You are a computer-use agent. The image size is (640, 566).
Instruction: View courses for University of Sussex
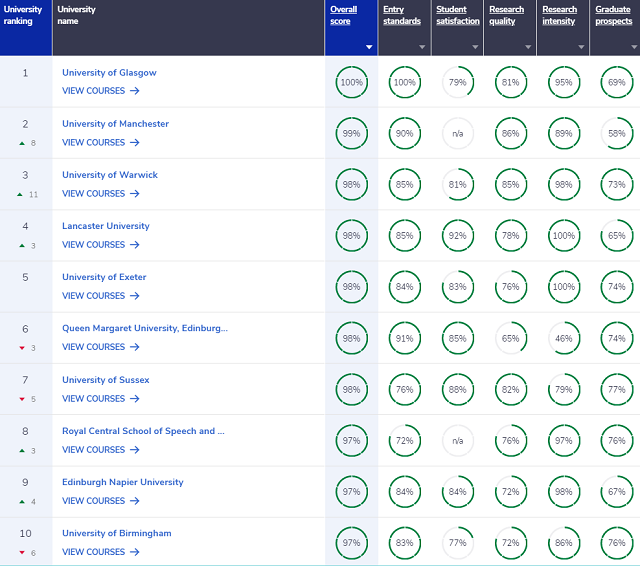click(x=101, y=398)
